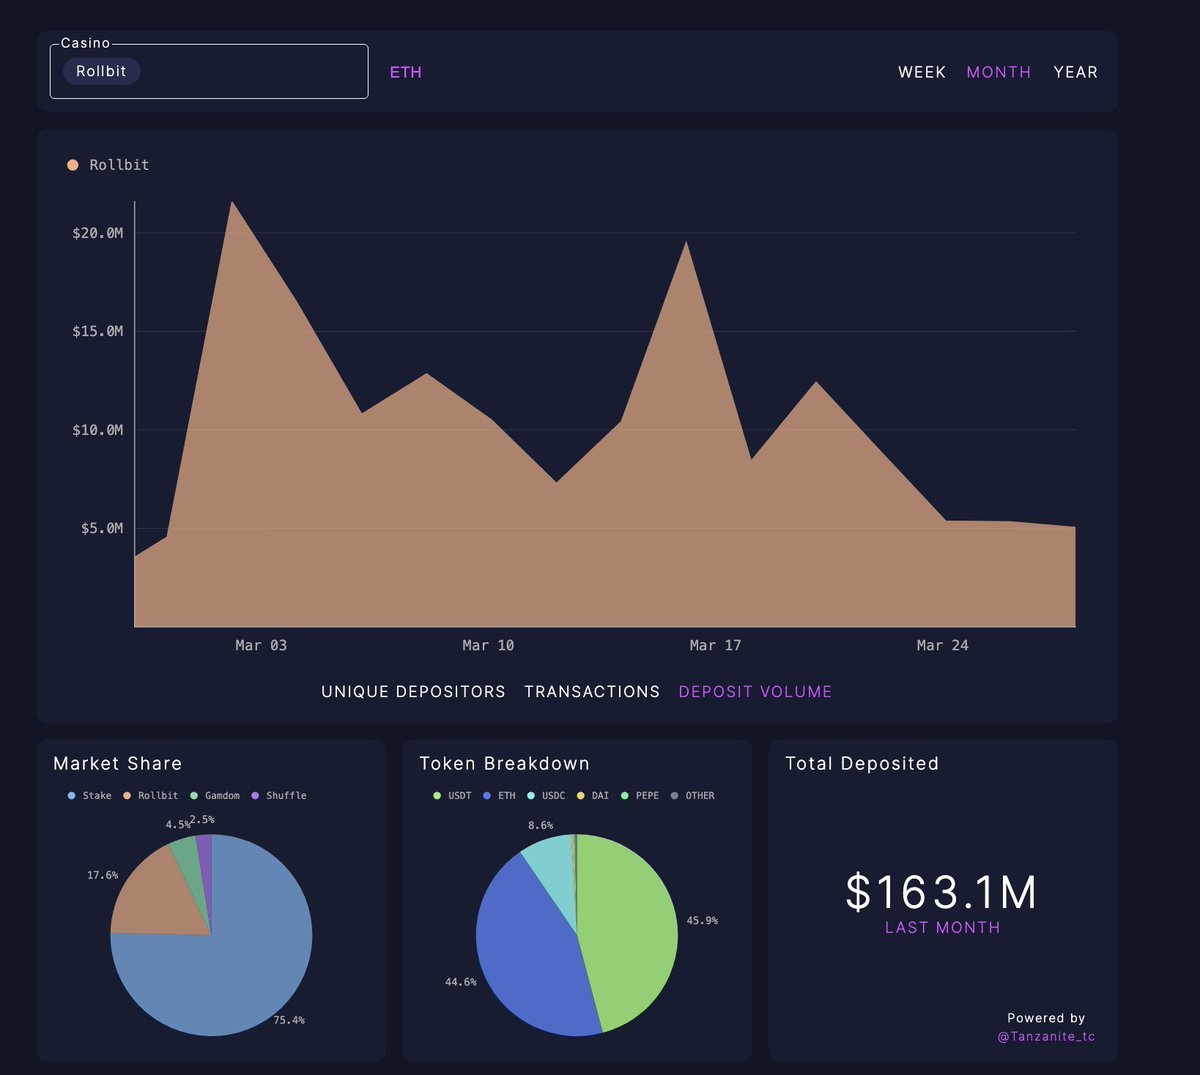Viewport: 1200px width, 1075px height.
Task: Click the $20.0M axis label
Action: pos(98,233)
